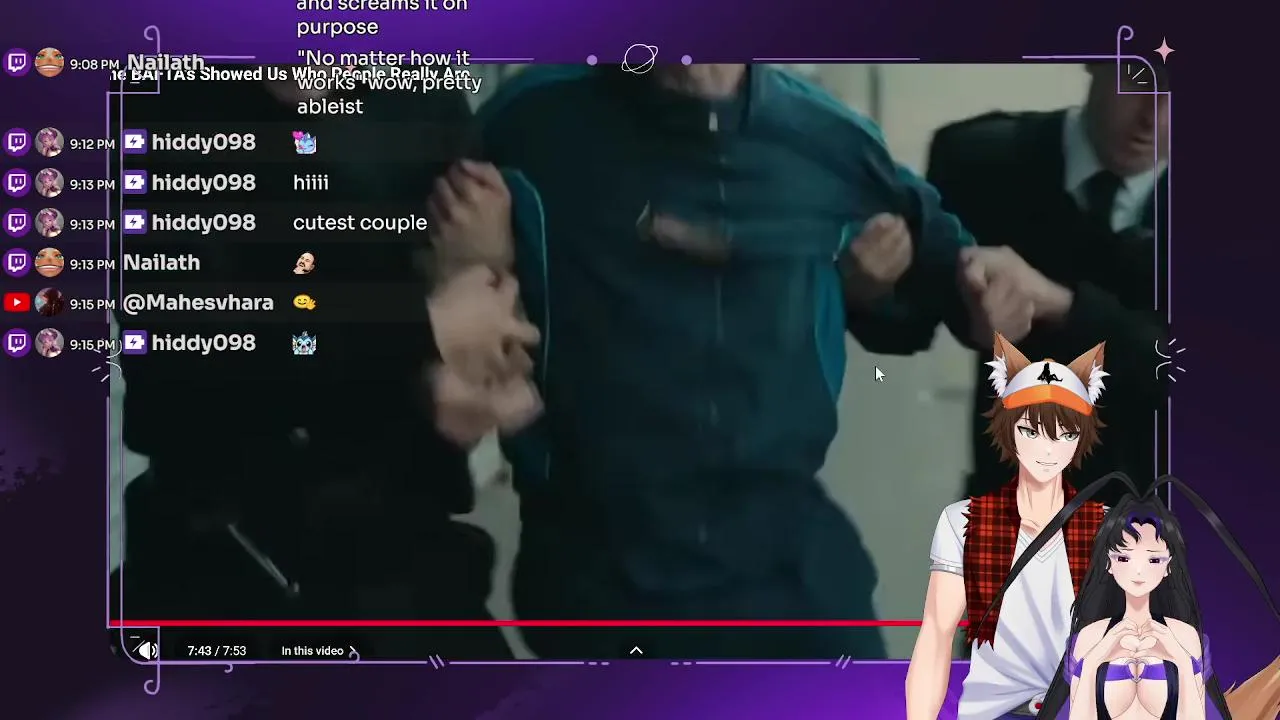Click the badge before hiddy098 at 9:12 PM
Screen dimensions: 1280x720
pos(134,142)
